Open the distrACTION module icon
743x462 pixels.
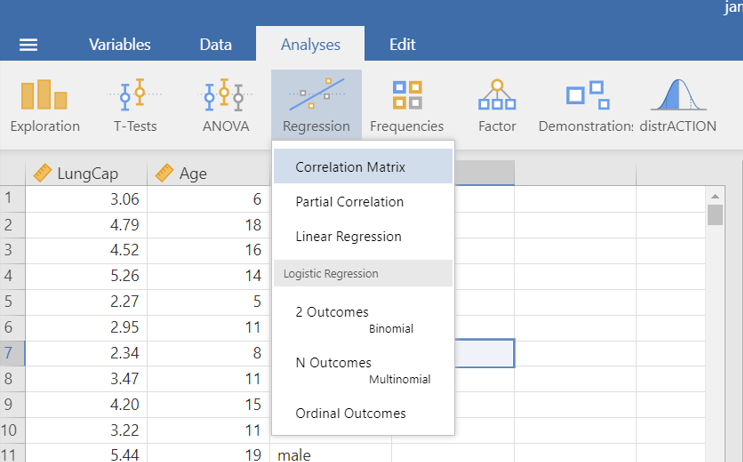tap(677, 106)
